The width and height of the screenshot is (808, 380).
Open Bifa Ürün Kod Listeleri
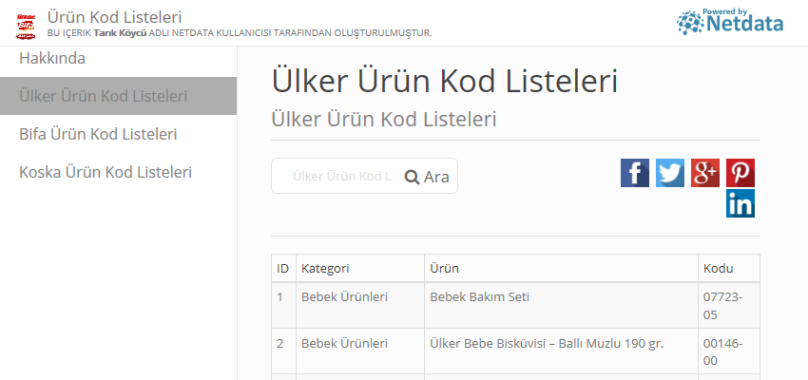click(x=98, y=134)
